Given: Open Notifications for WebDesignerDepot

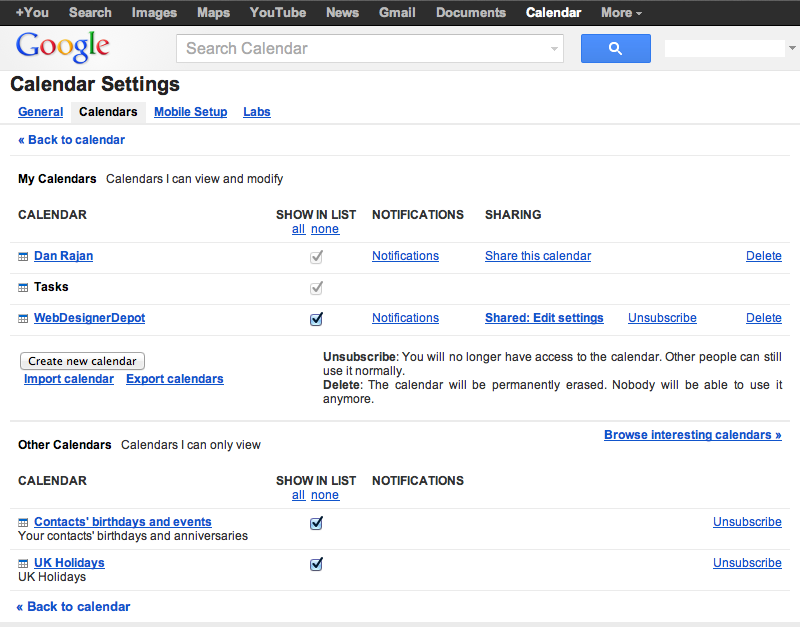Looking at the screenshot, I should point(405,318).
